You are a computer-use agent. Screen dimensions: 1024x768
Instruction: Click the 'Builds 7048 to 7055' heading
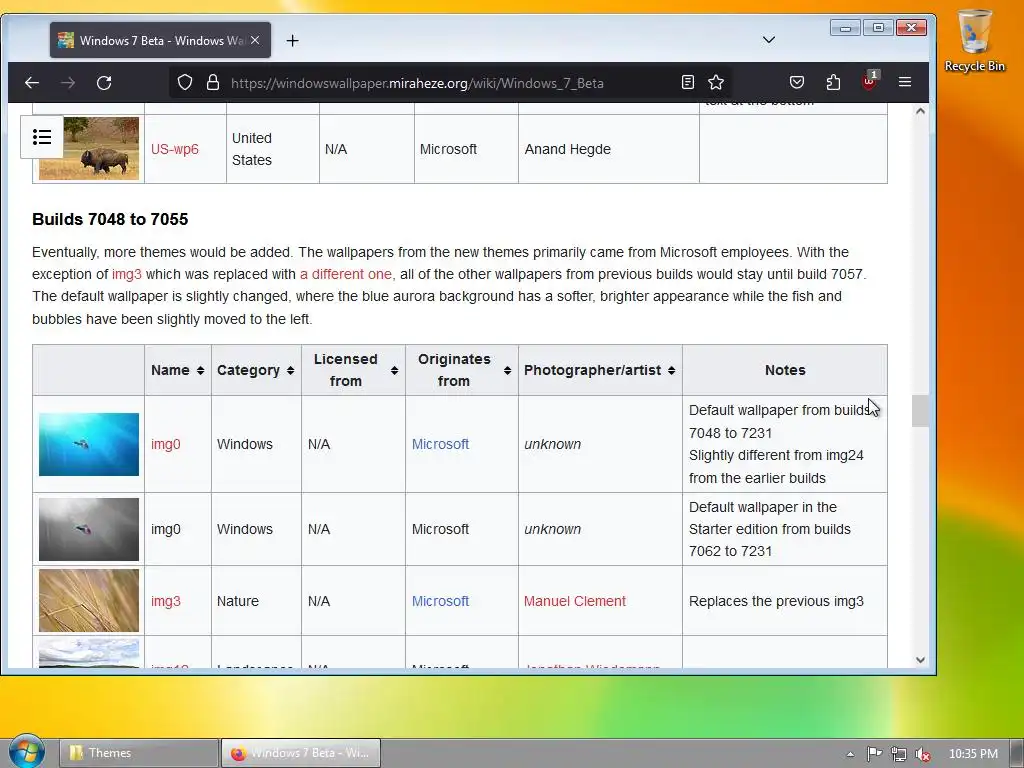point(110,219)
